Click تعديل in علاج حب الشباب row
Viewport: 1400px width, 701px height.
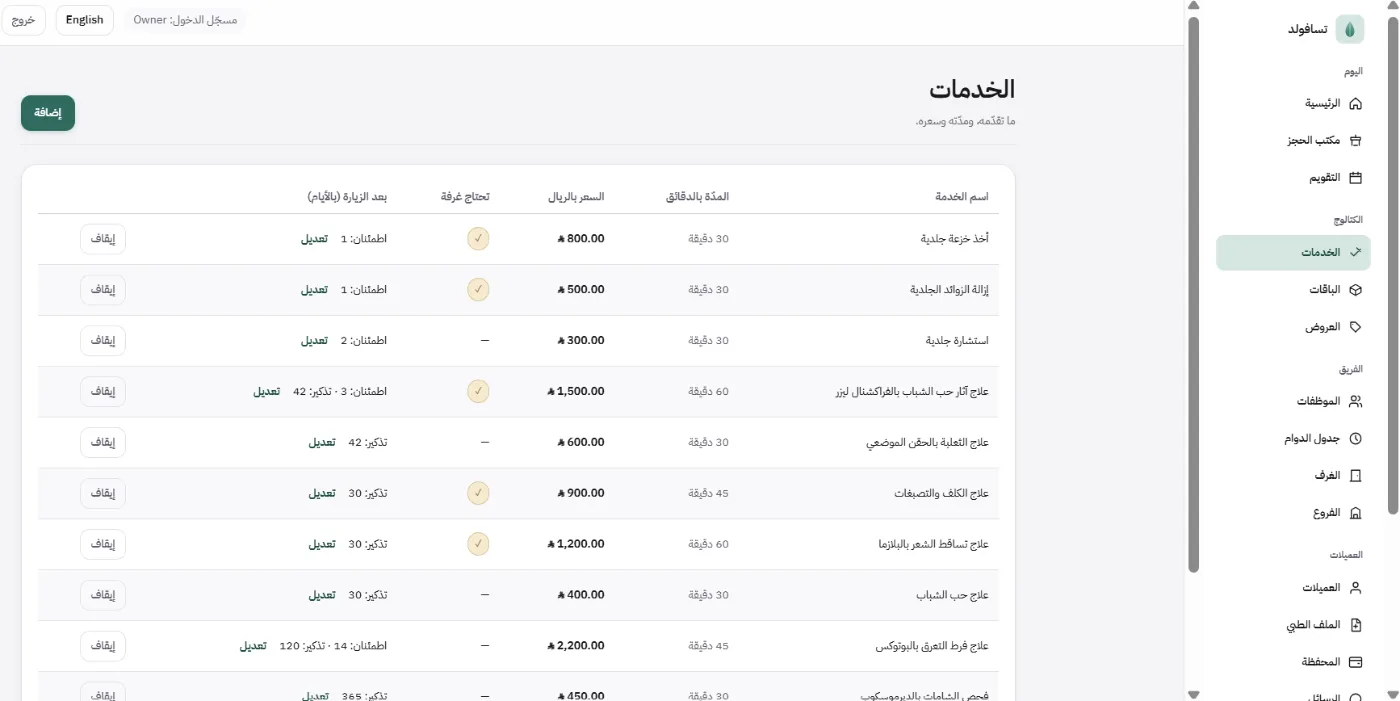(322, 595)
